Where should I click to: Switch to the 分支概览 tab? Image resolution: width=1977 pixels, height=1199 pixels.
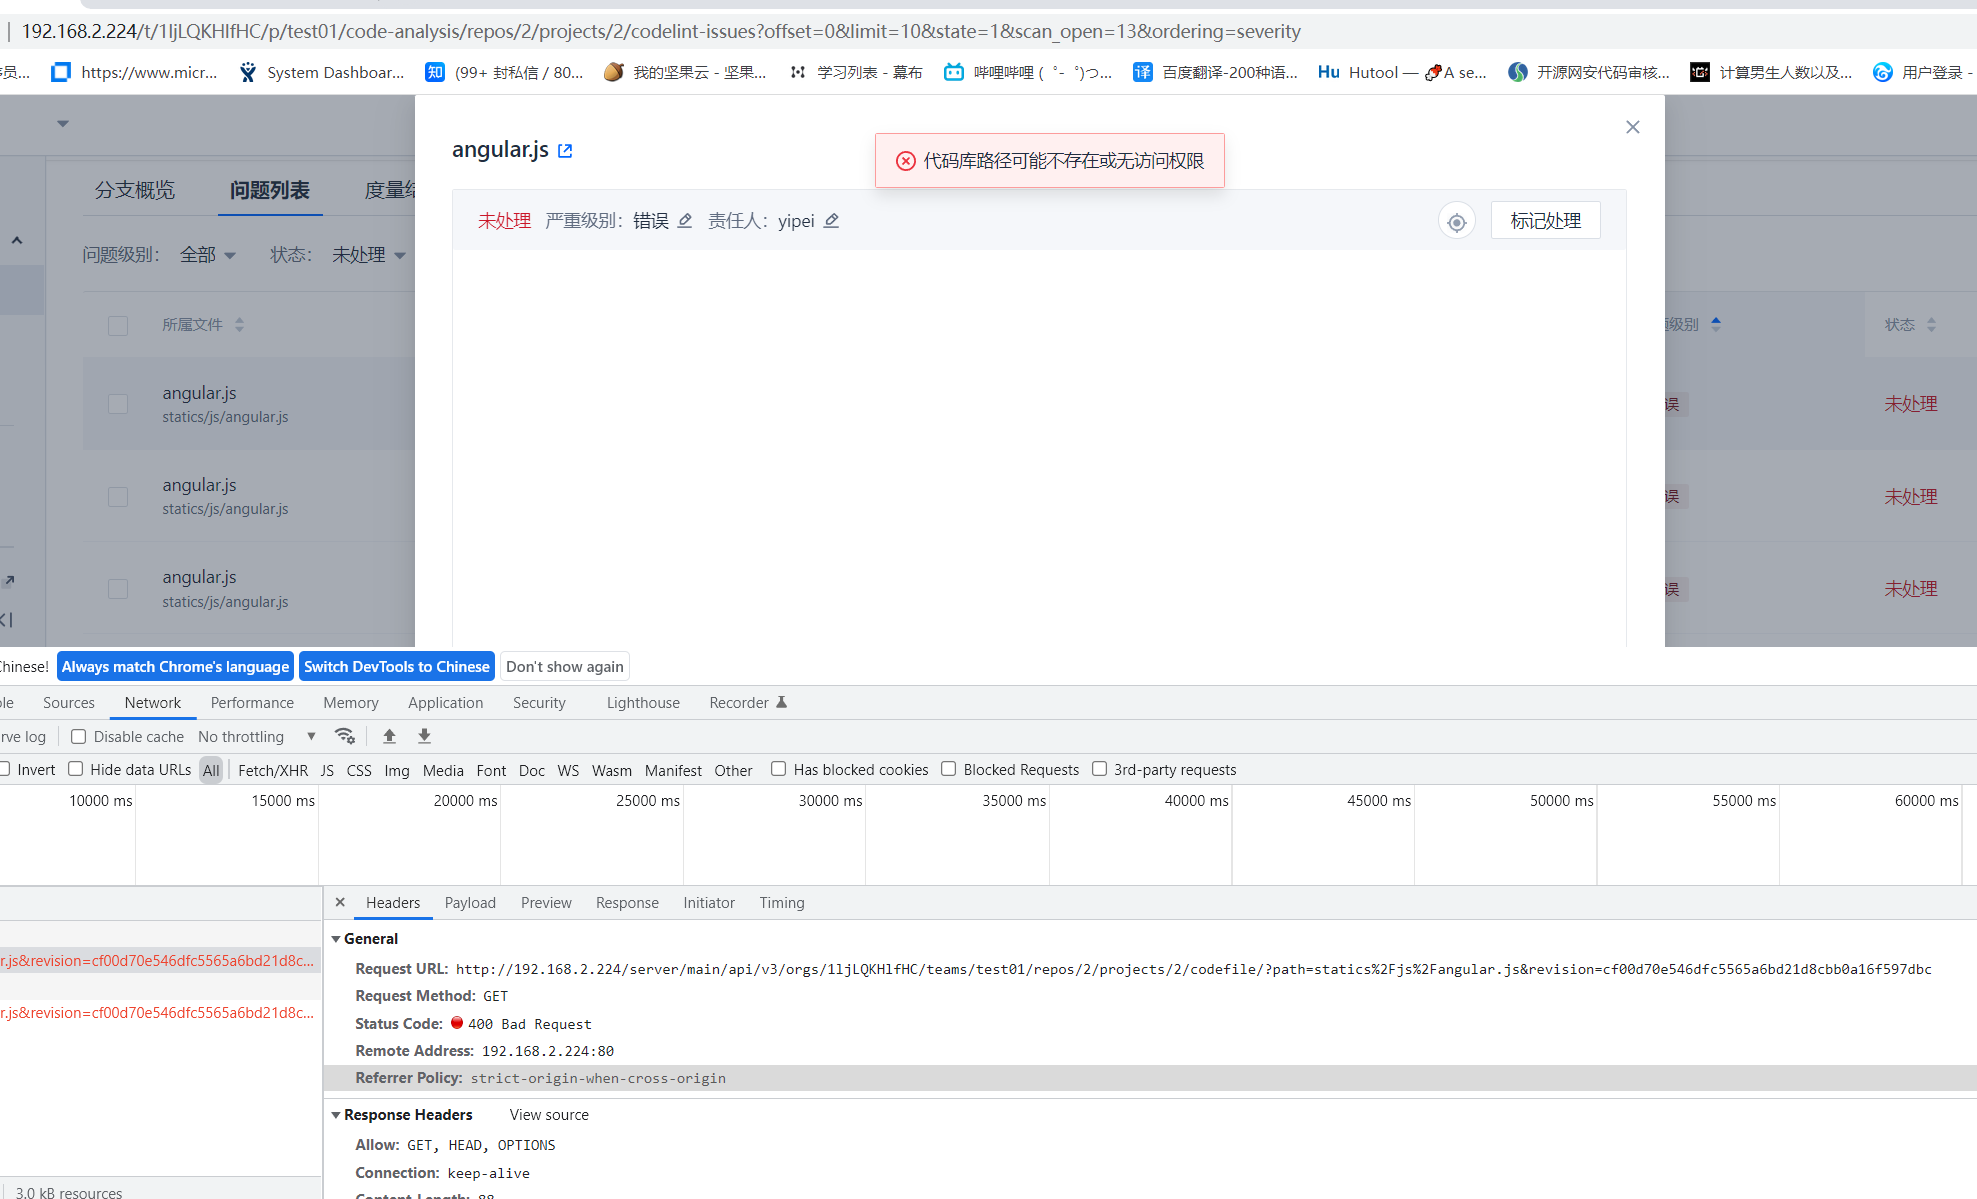tap(135, 190)
